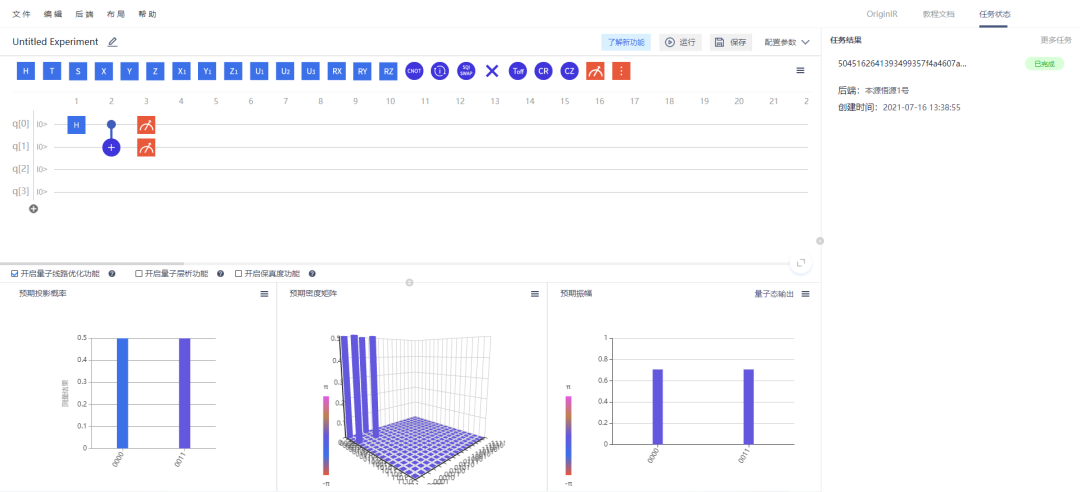Select the X gate tool

(103, 71)
